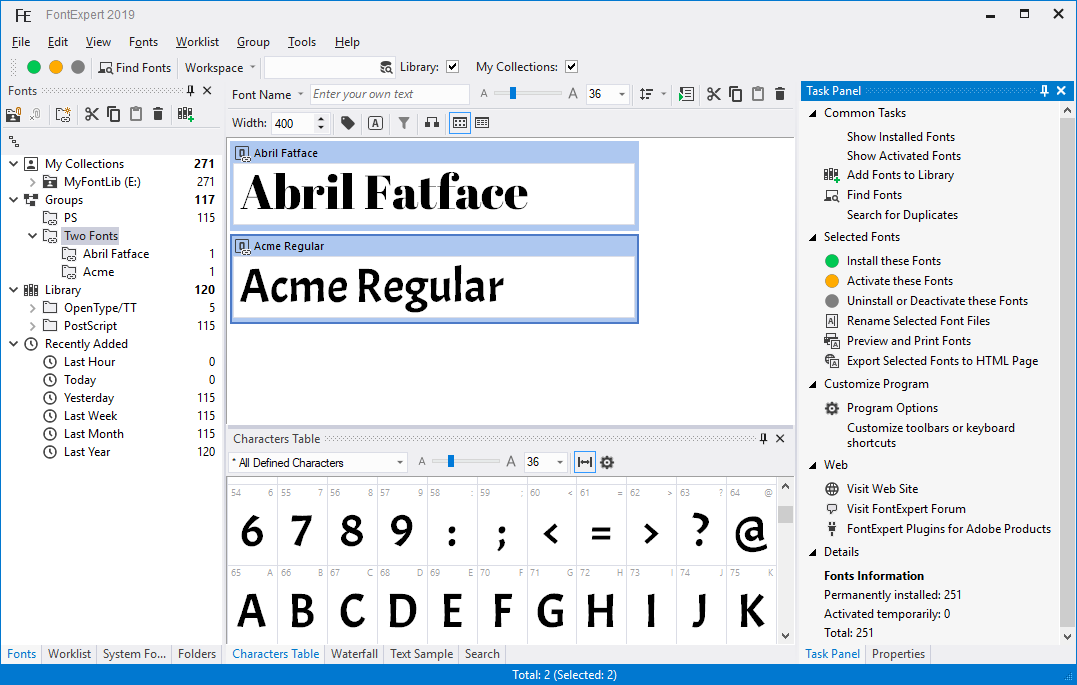
Task: Click Visit FontExpert Forum link
Action: pos(906,509)
